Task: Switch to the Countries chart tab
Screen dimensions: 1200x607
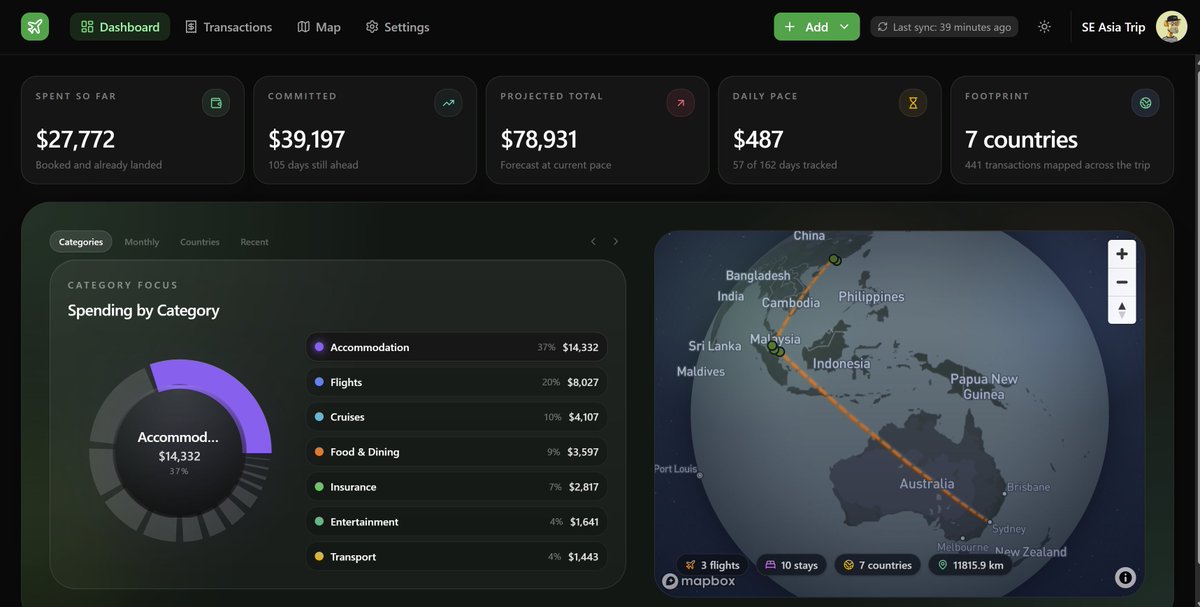Action: pos(200,242)
